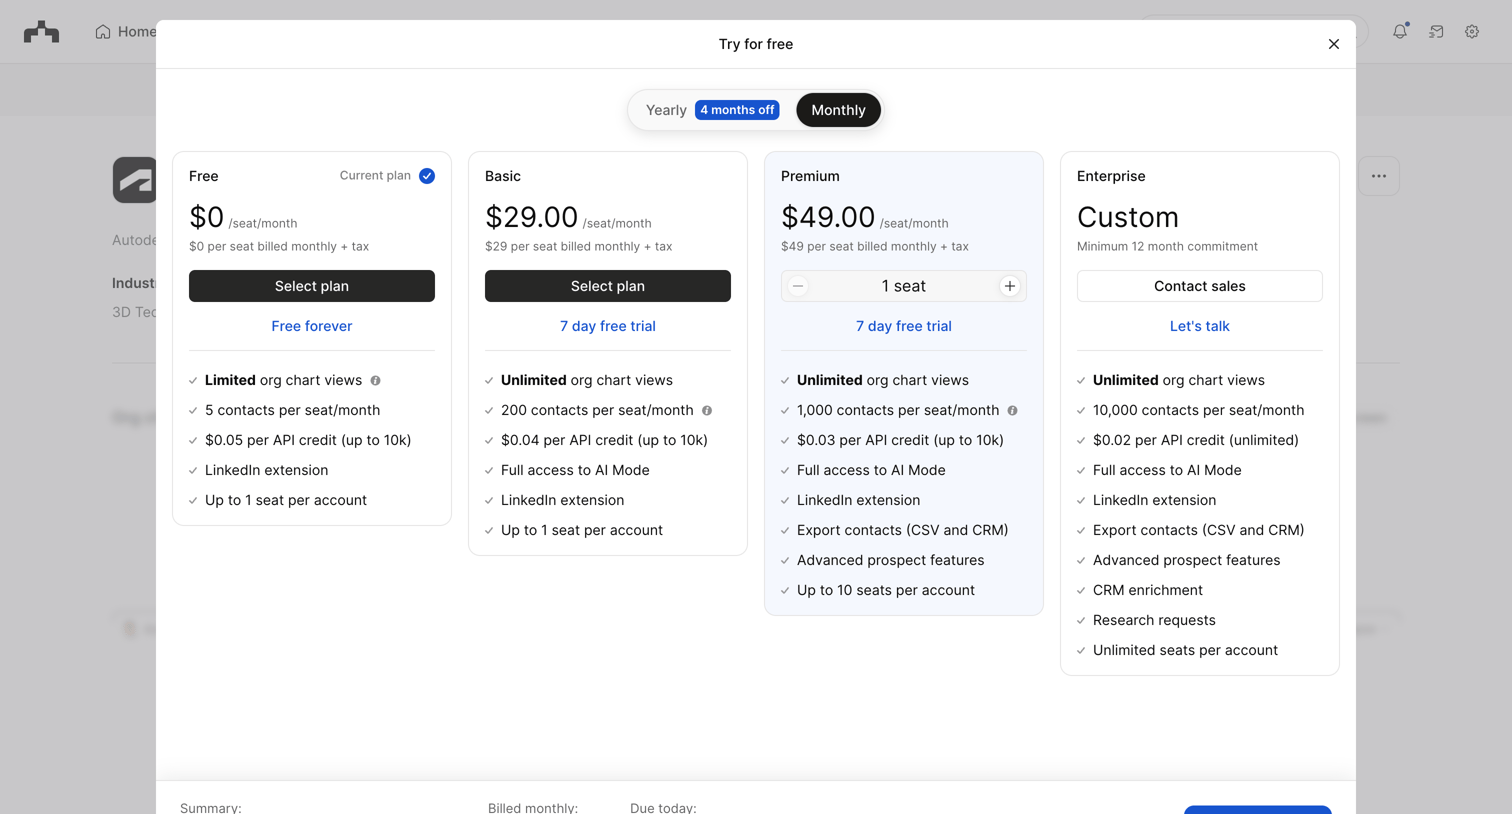
Task: Click 'Billed monthly:' label in footer
Action: [533, 807]
